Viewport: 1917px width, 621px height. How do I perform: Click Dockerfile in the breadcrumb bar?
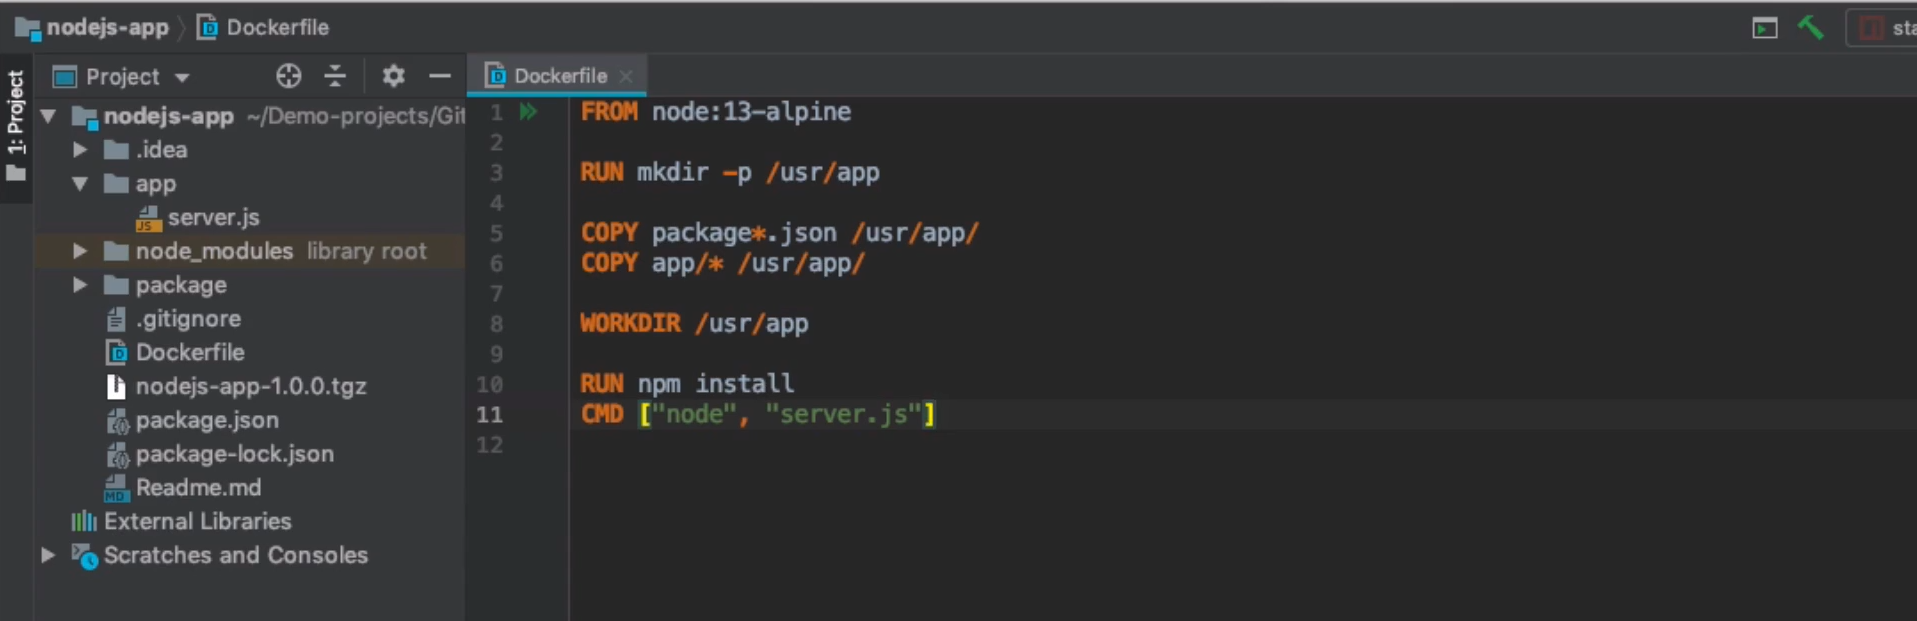coord(277,27)
